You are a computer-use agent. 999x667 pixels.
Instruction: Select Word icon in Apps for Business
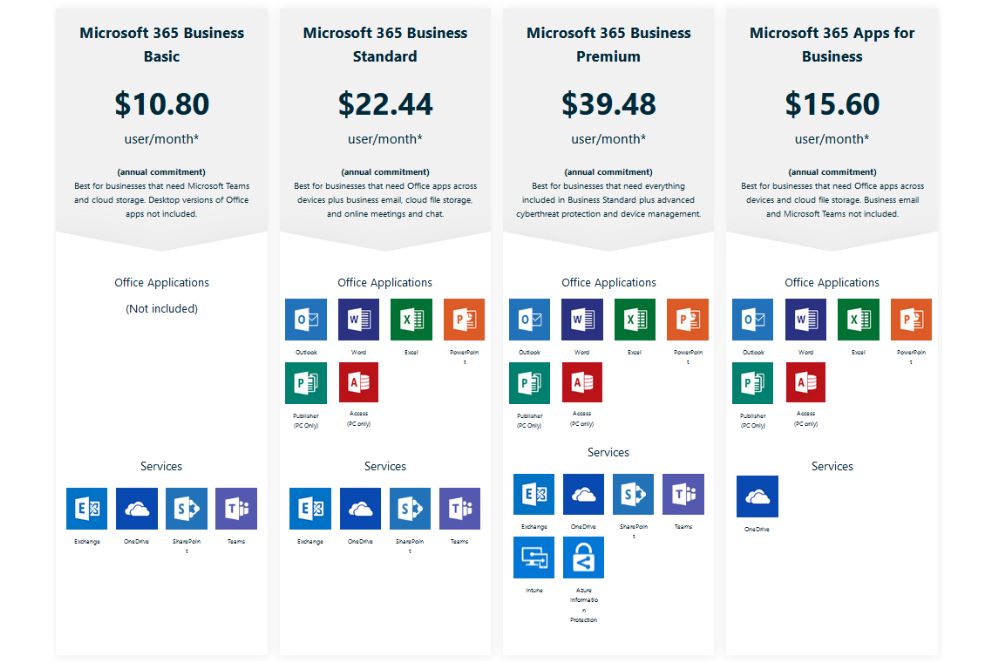tap(806, 320)
